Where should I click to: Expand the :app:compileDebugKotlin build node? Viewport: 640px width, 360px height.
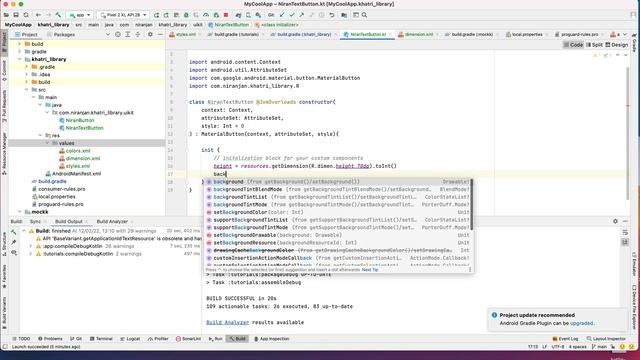[31, 246]
